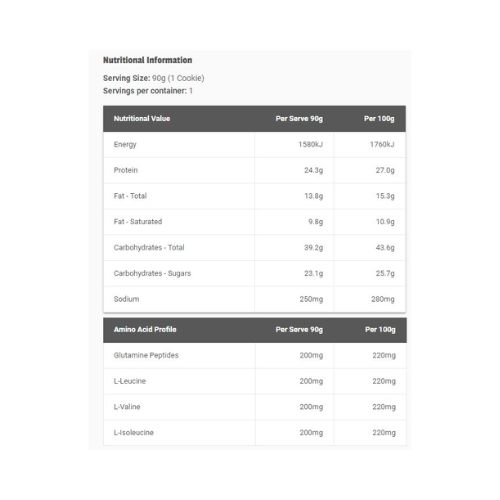
Task: Select the Carbohydrates - Total label
Action: coord(149,247)
